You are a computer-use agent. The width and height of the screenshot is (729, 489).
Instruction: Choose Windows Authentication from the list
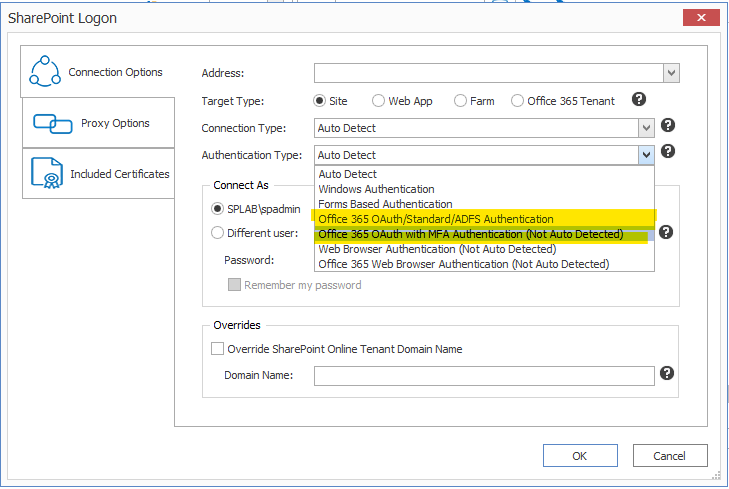(x=484, y=189)
